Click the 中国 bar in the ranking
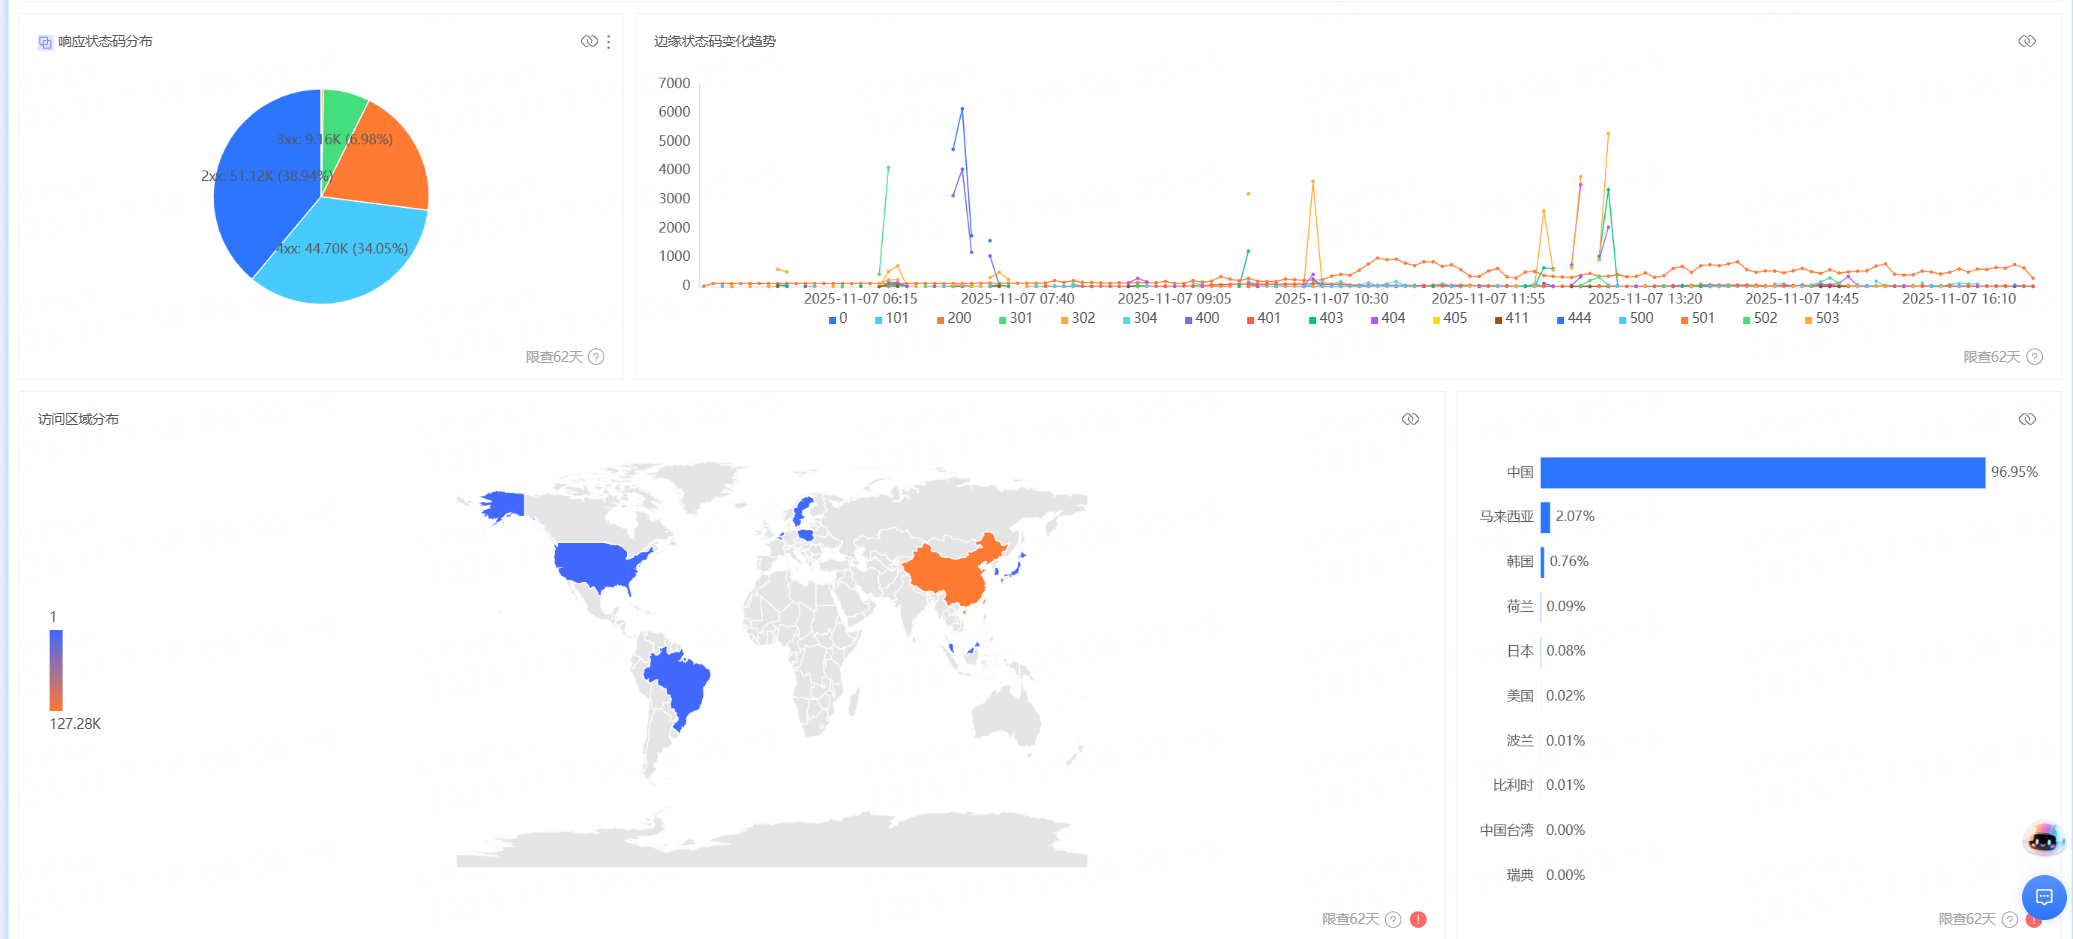The image size is (2073, 939). [x=1762, y=473]
